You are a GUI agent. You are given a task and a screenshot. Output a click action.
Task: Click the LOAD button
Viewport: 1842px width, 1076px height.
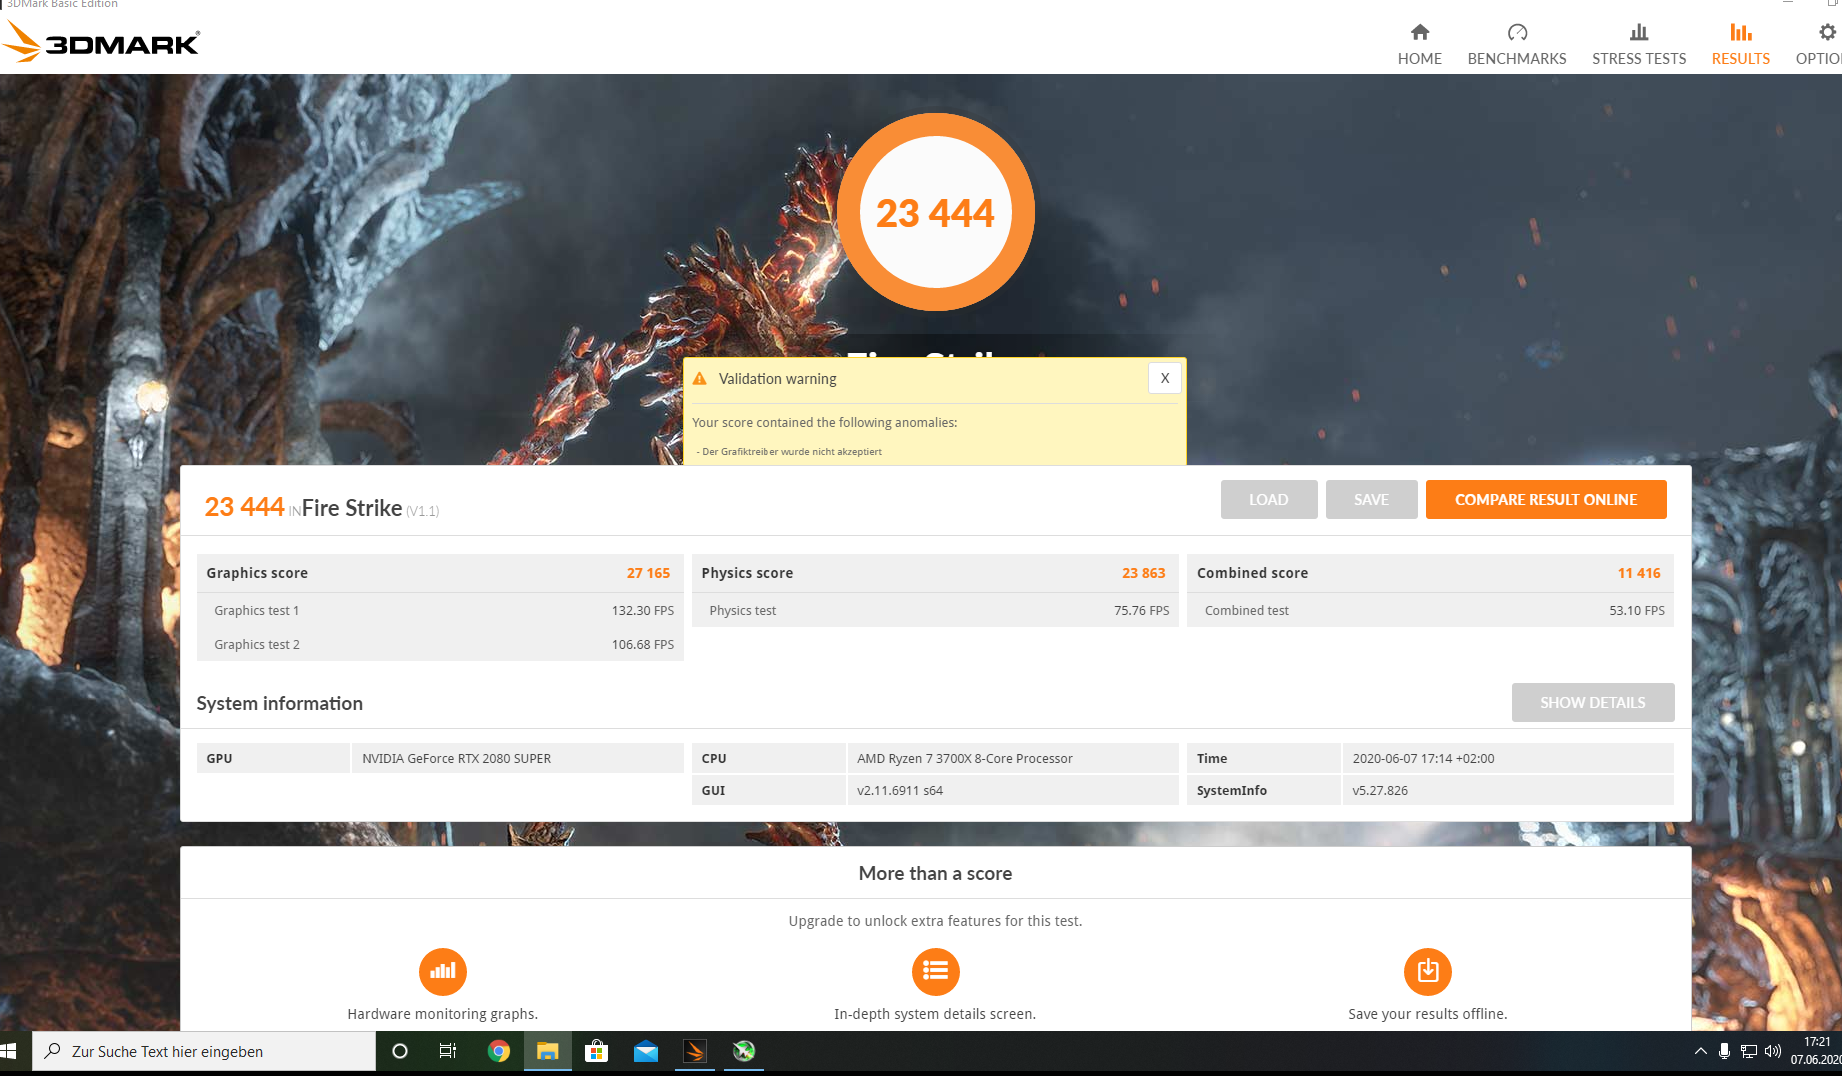click(x=1268, y=499)
